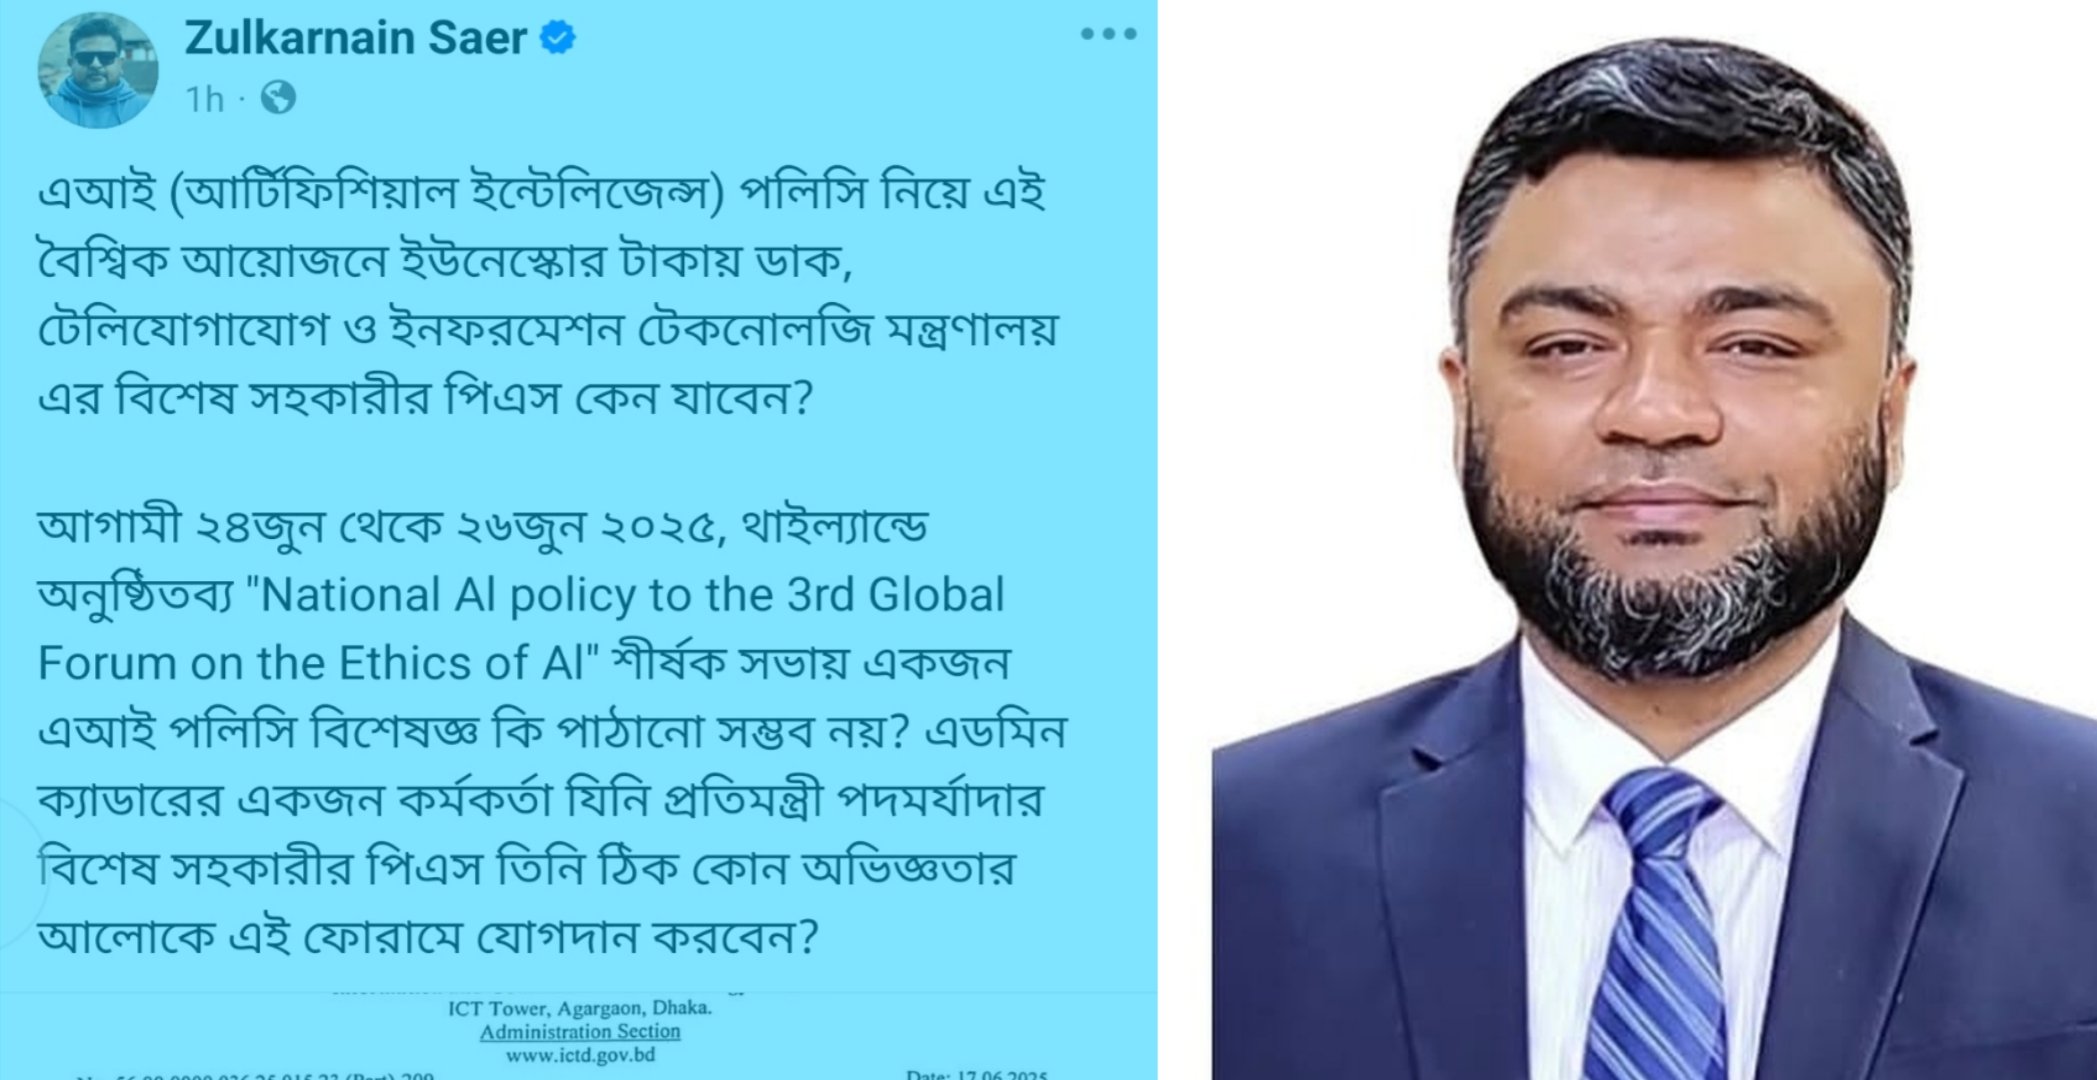This screenshot has width=2097, height=1080.
Task: Open the attached ICT document image
Action: pos(579,1036)
